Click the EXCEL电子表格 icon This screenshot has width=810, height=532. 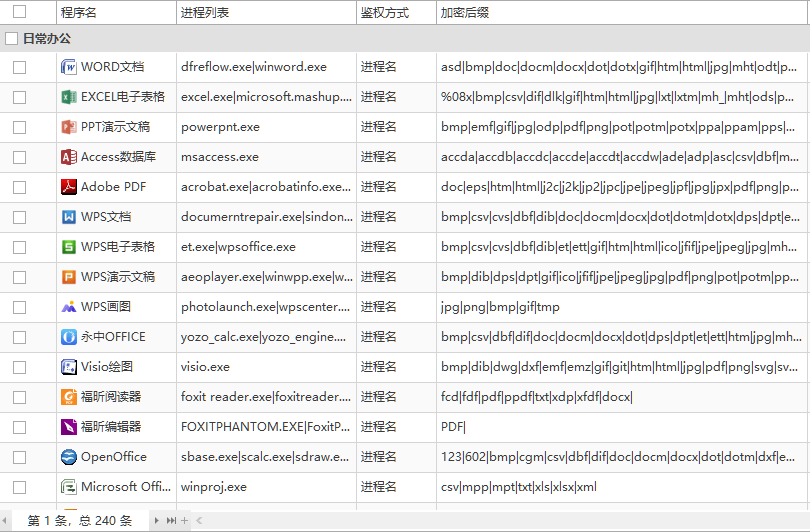point(69,97)
